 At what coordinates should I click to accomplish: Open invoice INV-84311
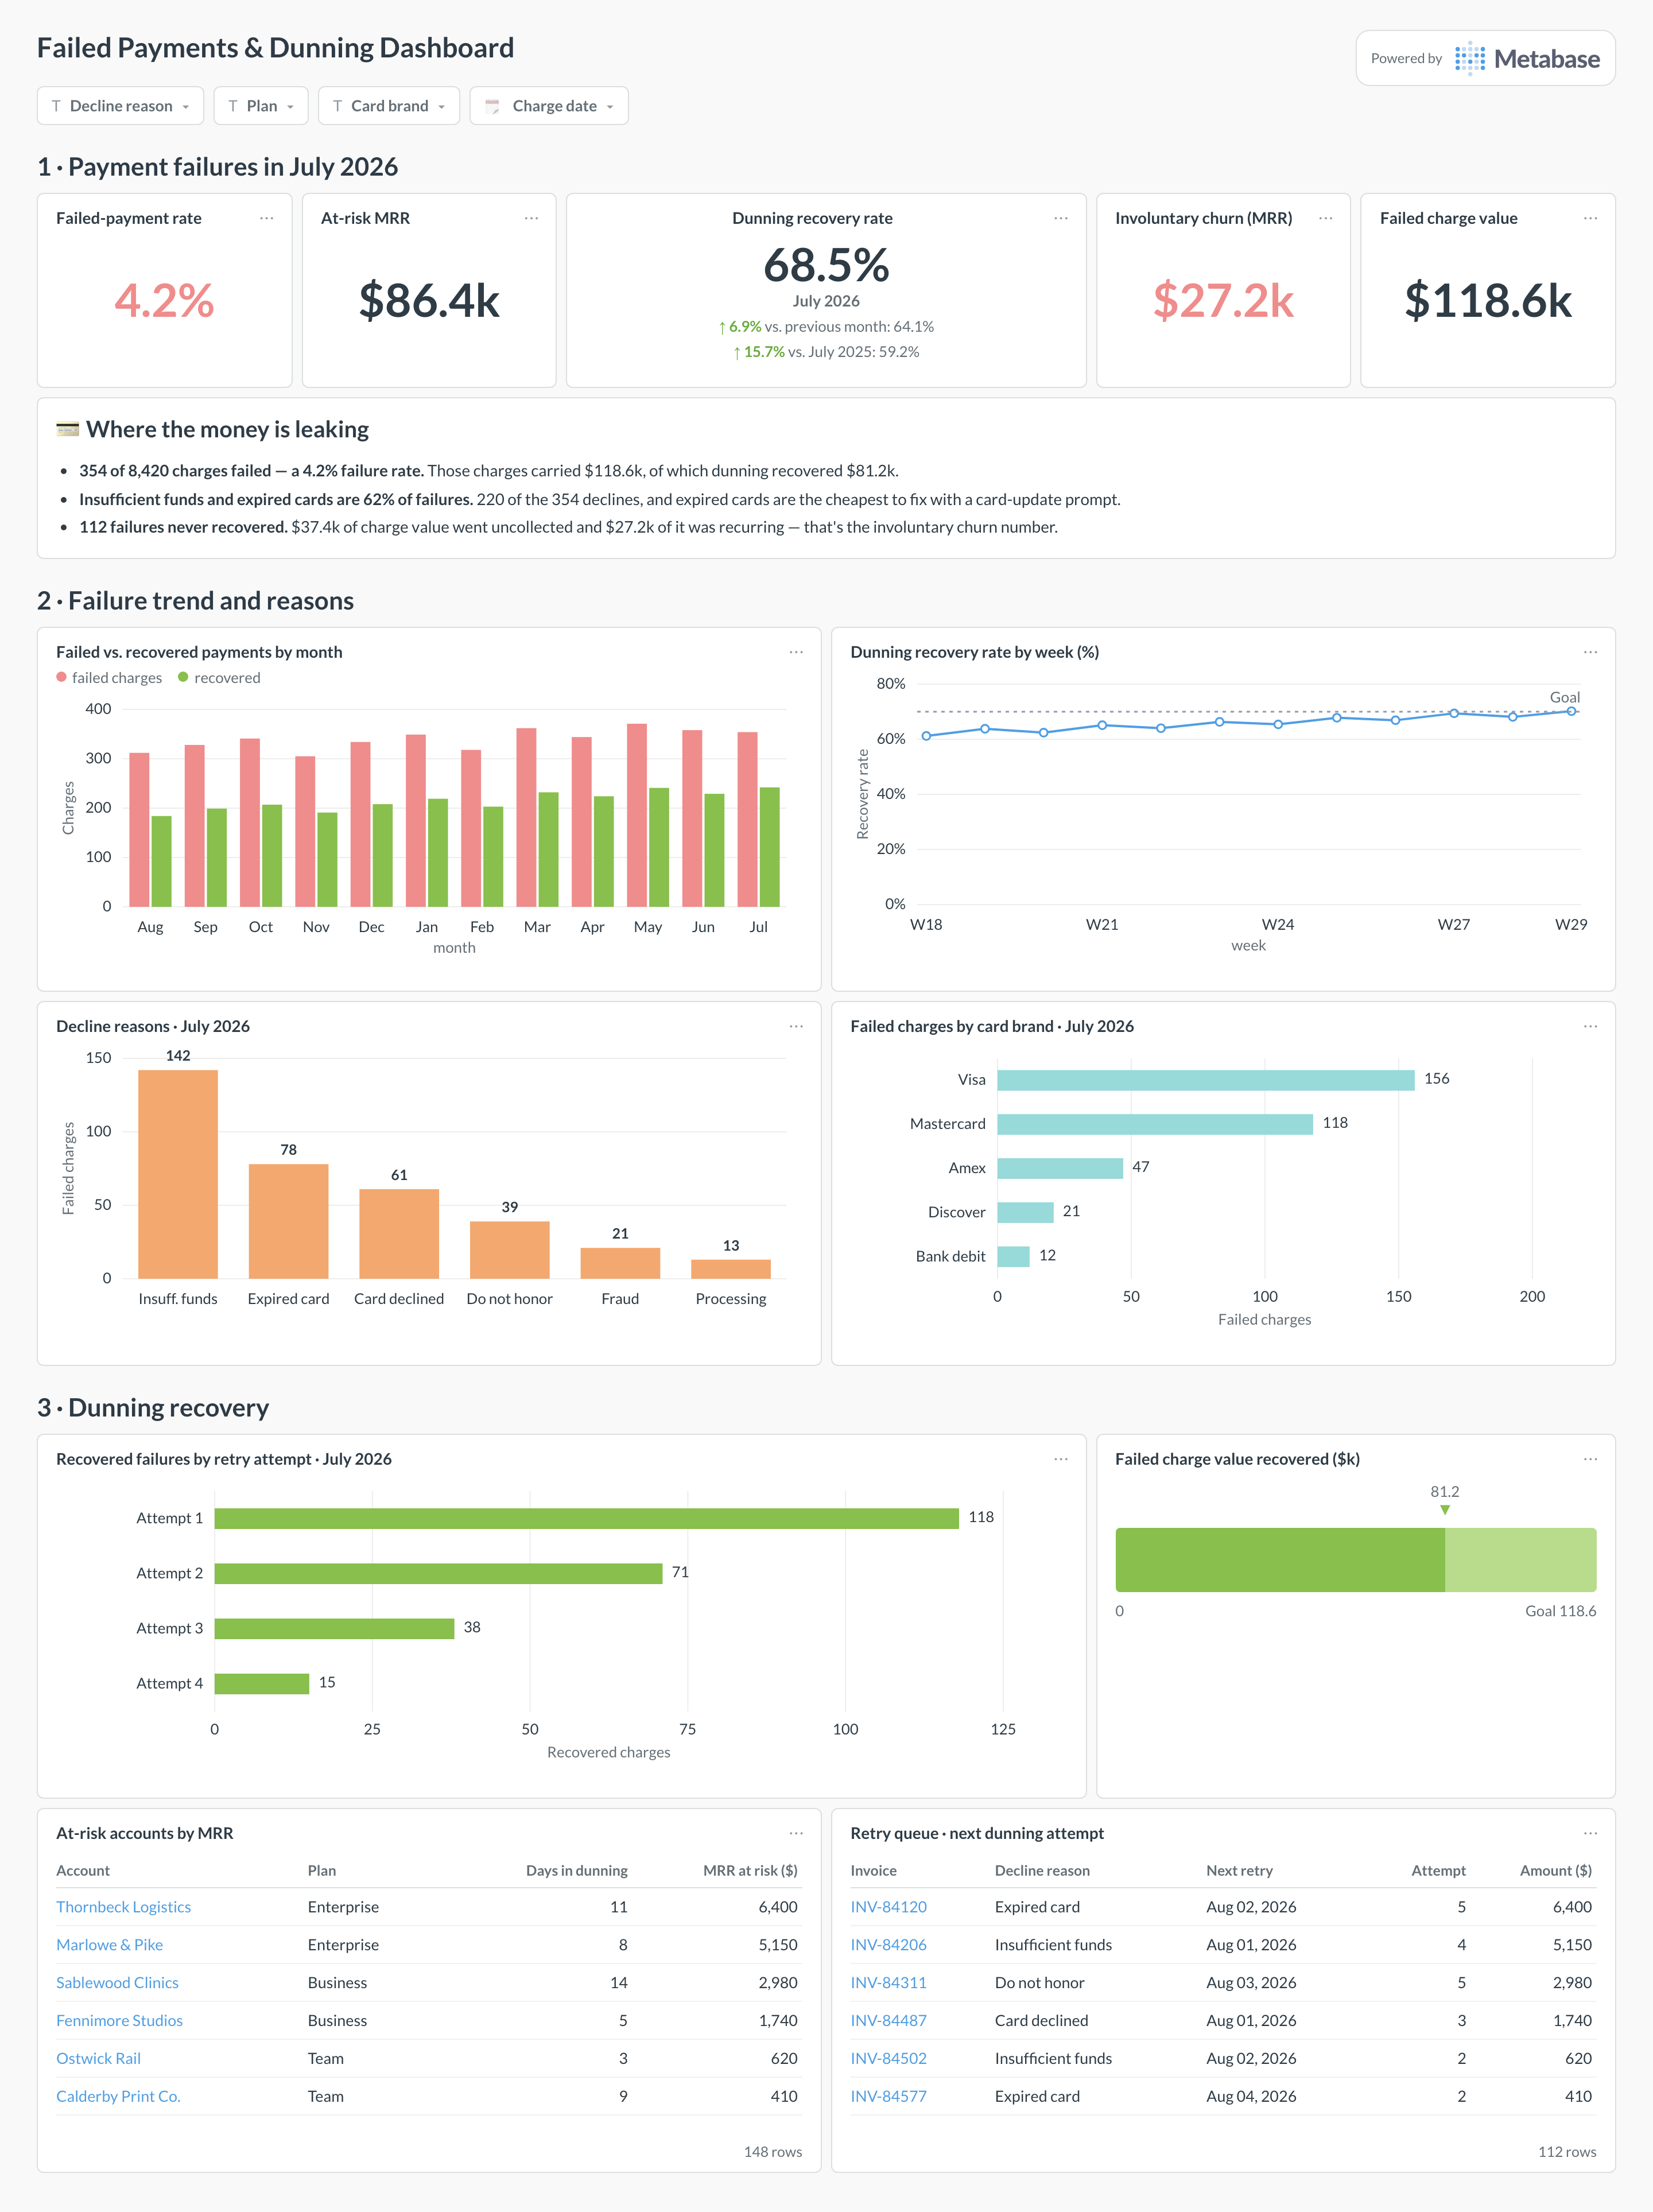pyautogui.click(x=888, y=1983)
